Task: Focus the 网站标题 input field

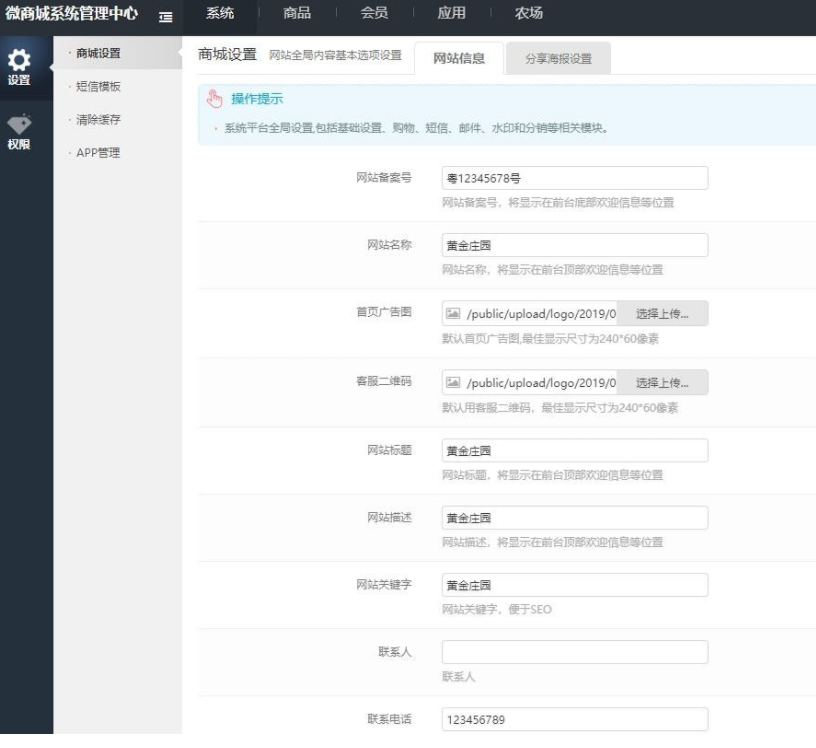Action: tap(575, 450)
